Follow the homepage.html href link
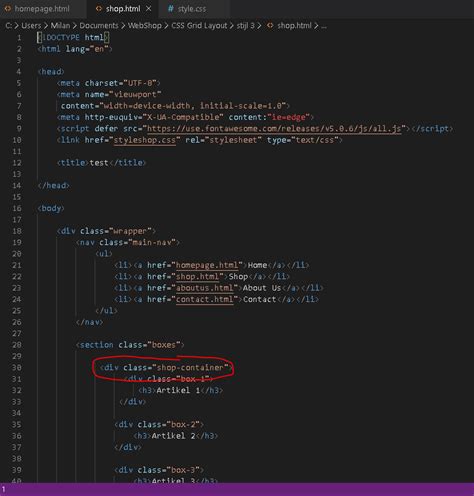The height and width of the screenshot is (496, 474). 207,265
